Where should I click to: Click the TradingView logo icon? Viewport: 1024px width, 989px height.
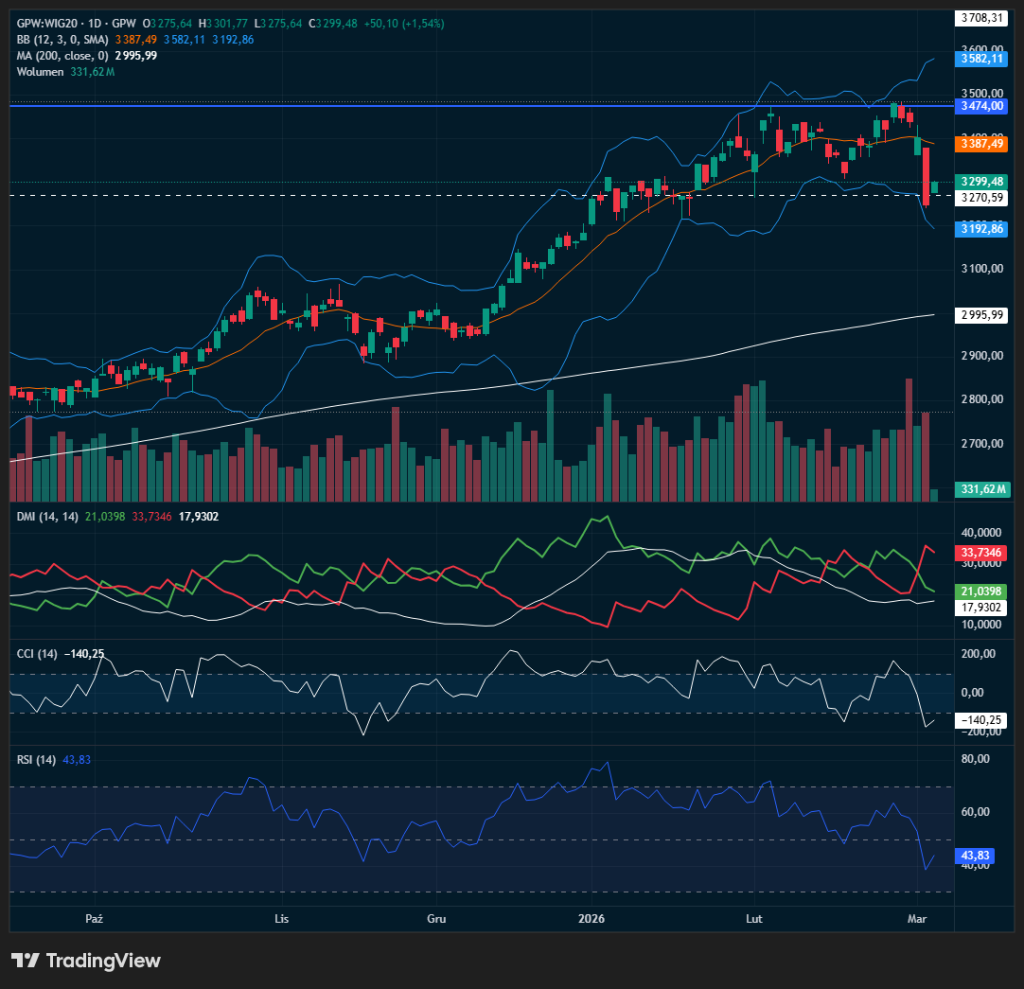click(x=25, y=960)
